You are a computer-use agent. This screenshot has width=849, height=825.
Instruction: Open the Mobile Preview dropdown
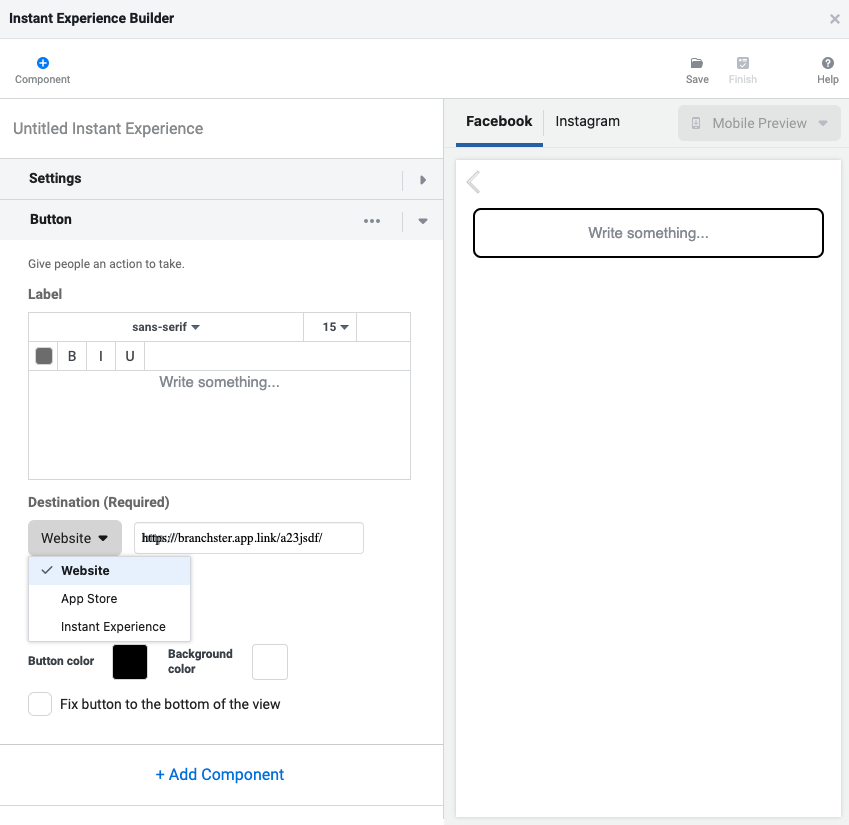point(759,123)
